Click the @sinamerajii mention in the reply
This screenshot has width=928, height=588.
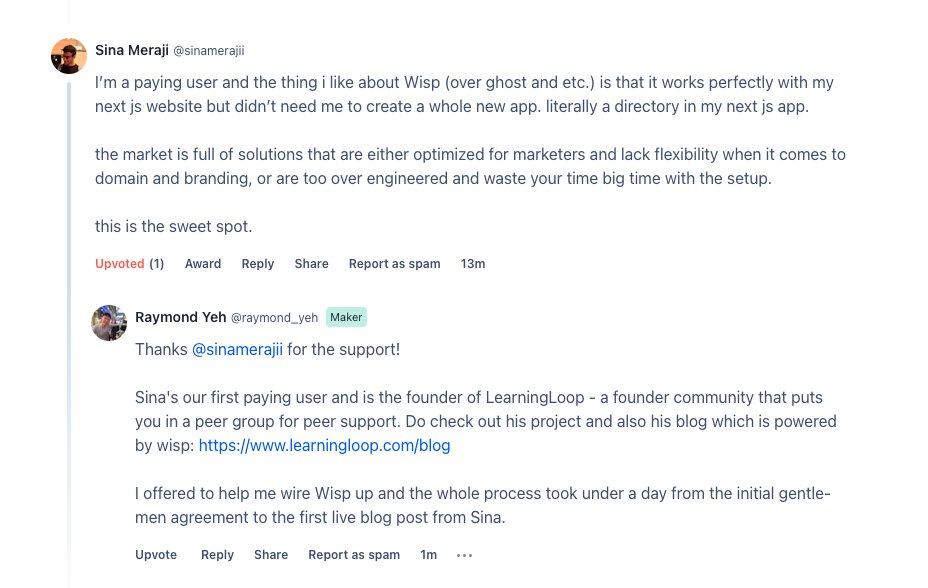click(237, 350)
